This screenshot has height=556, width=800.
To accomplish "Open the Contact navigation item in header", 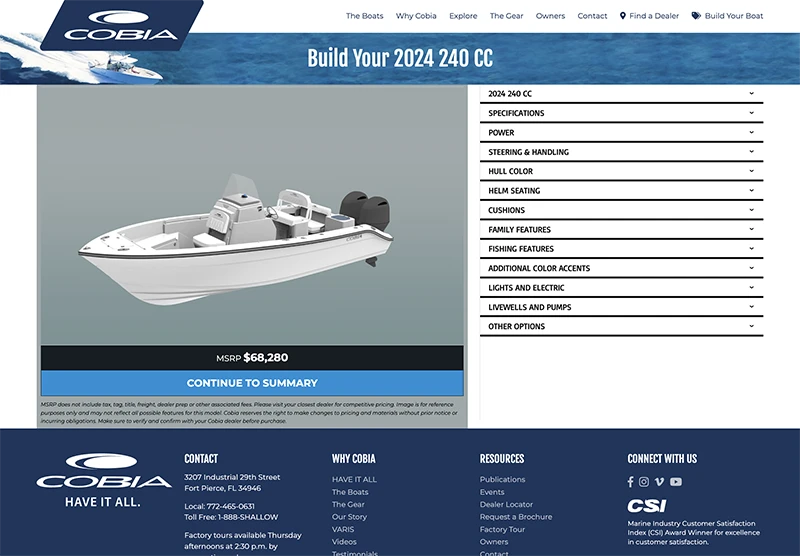I will pos(592,16).
